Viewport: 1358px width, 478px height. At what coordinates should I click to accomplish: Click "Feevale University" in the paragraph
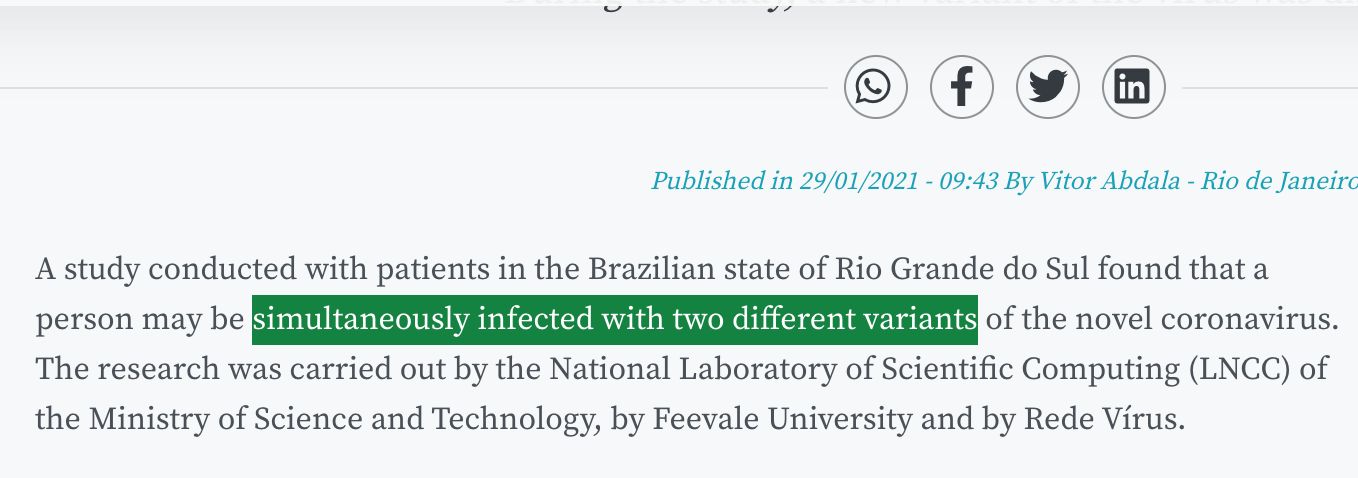point(782,418)
